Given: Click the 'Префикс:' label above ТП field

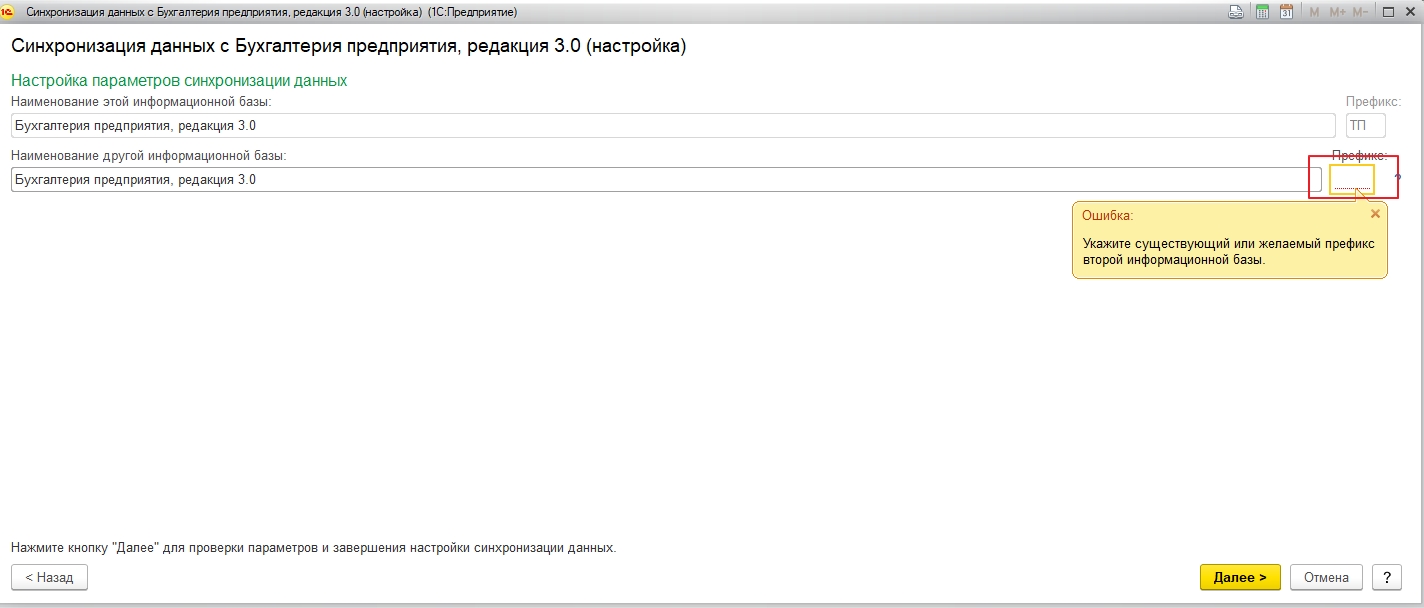Looking at the screenshot, I should [x=1374, y=101].
